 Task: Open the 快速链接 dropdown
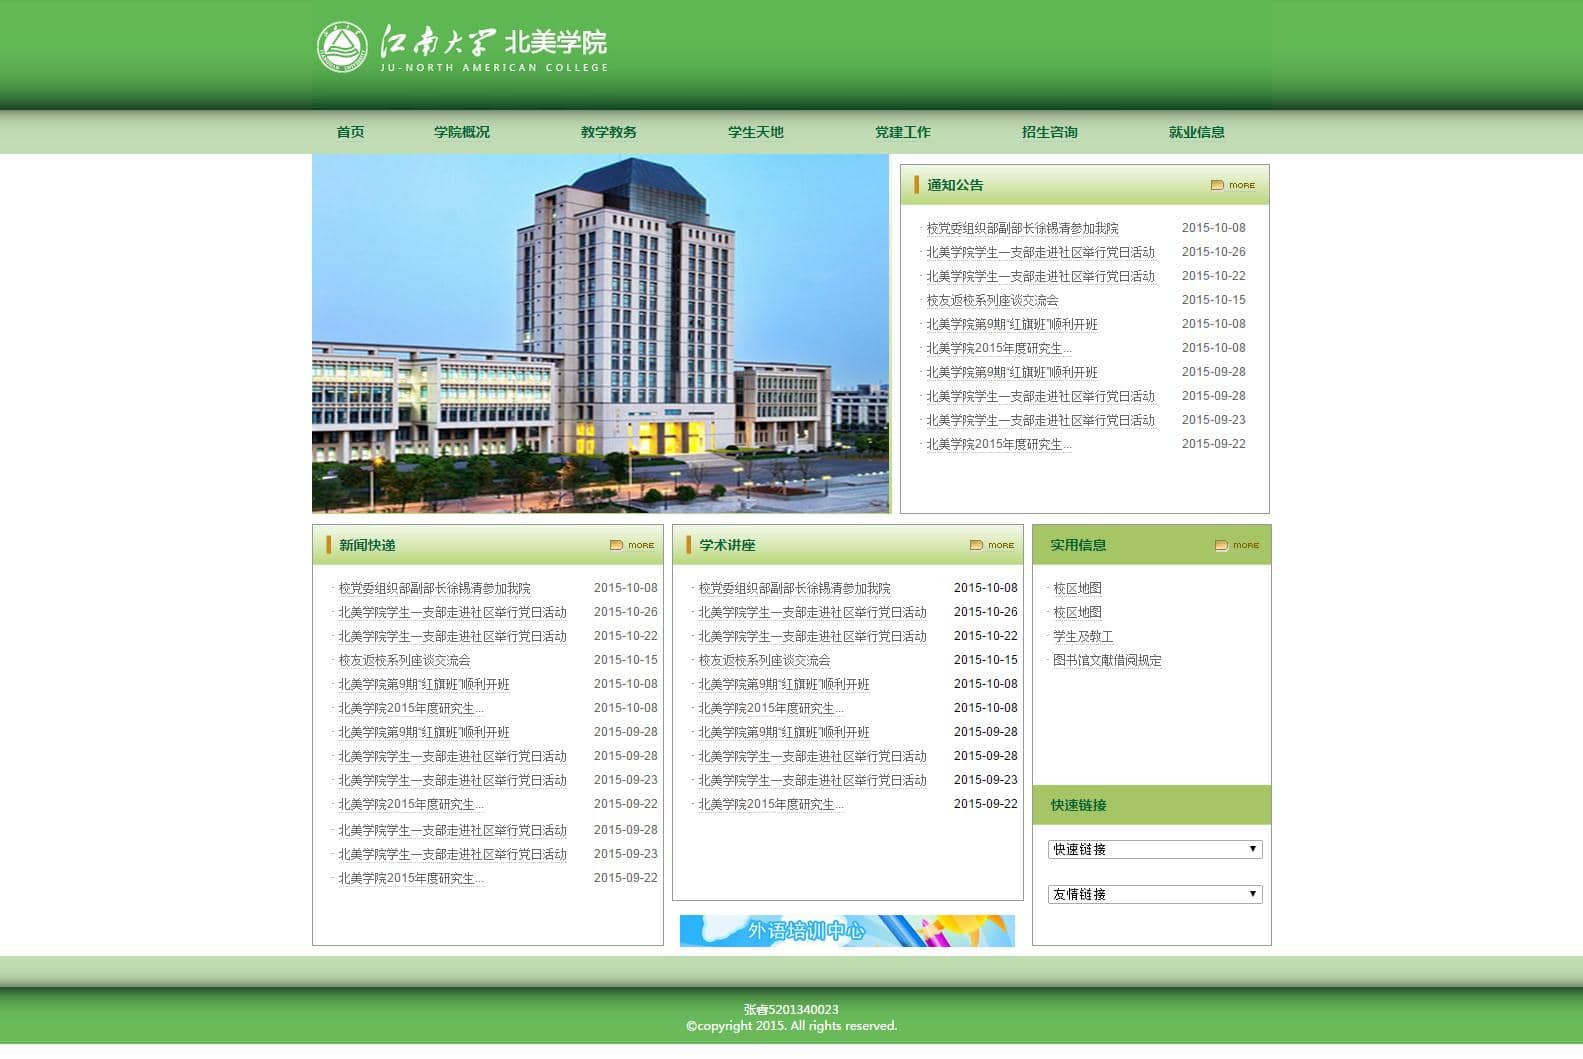(1154, 849)
